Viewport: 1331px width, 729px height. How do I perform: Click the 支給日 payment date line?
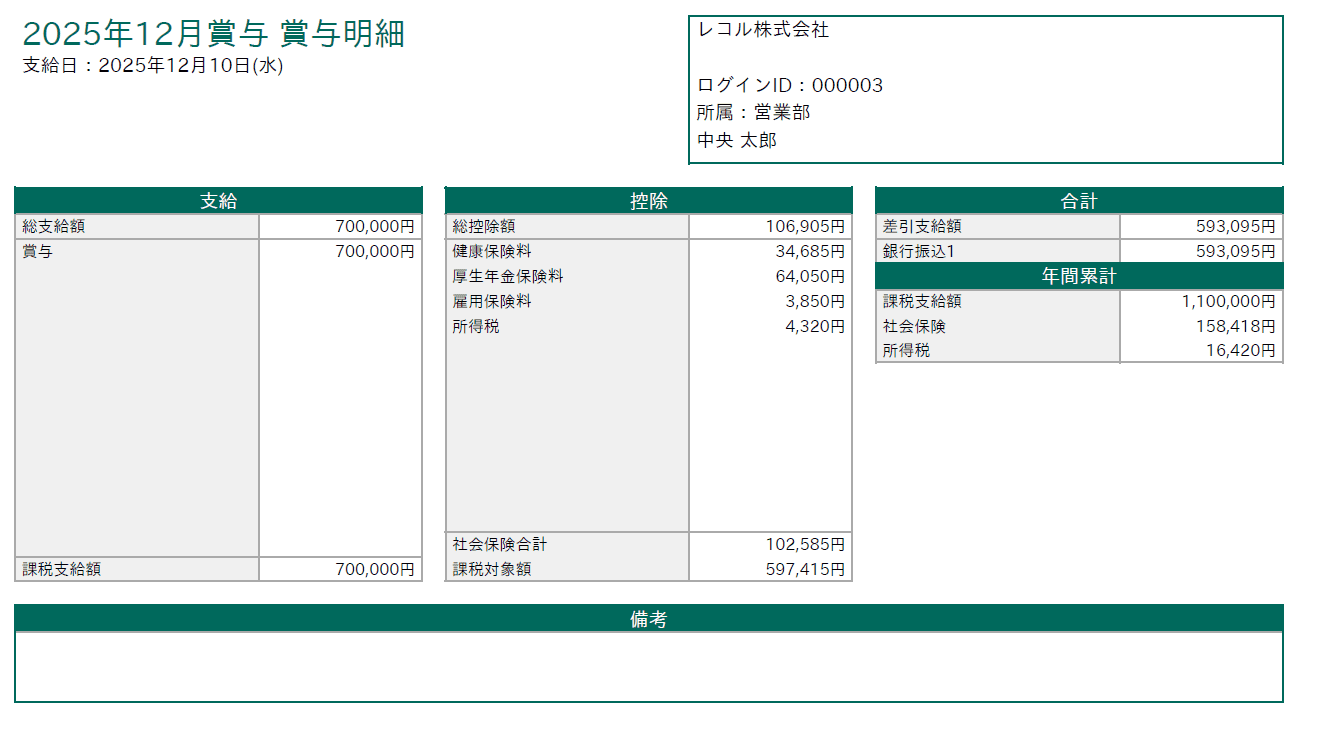153,66
